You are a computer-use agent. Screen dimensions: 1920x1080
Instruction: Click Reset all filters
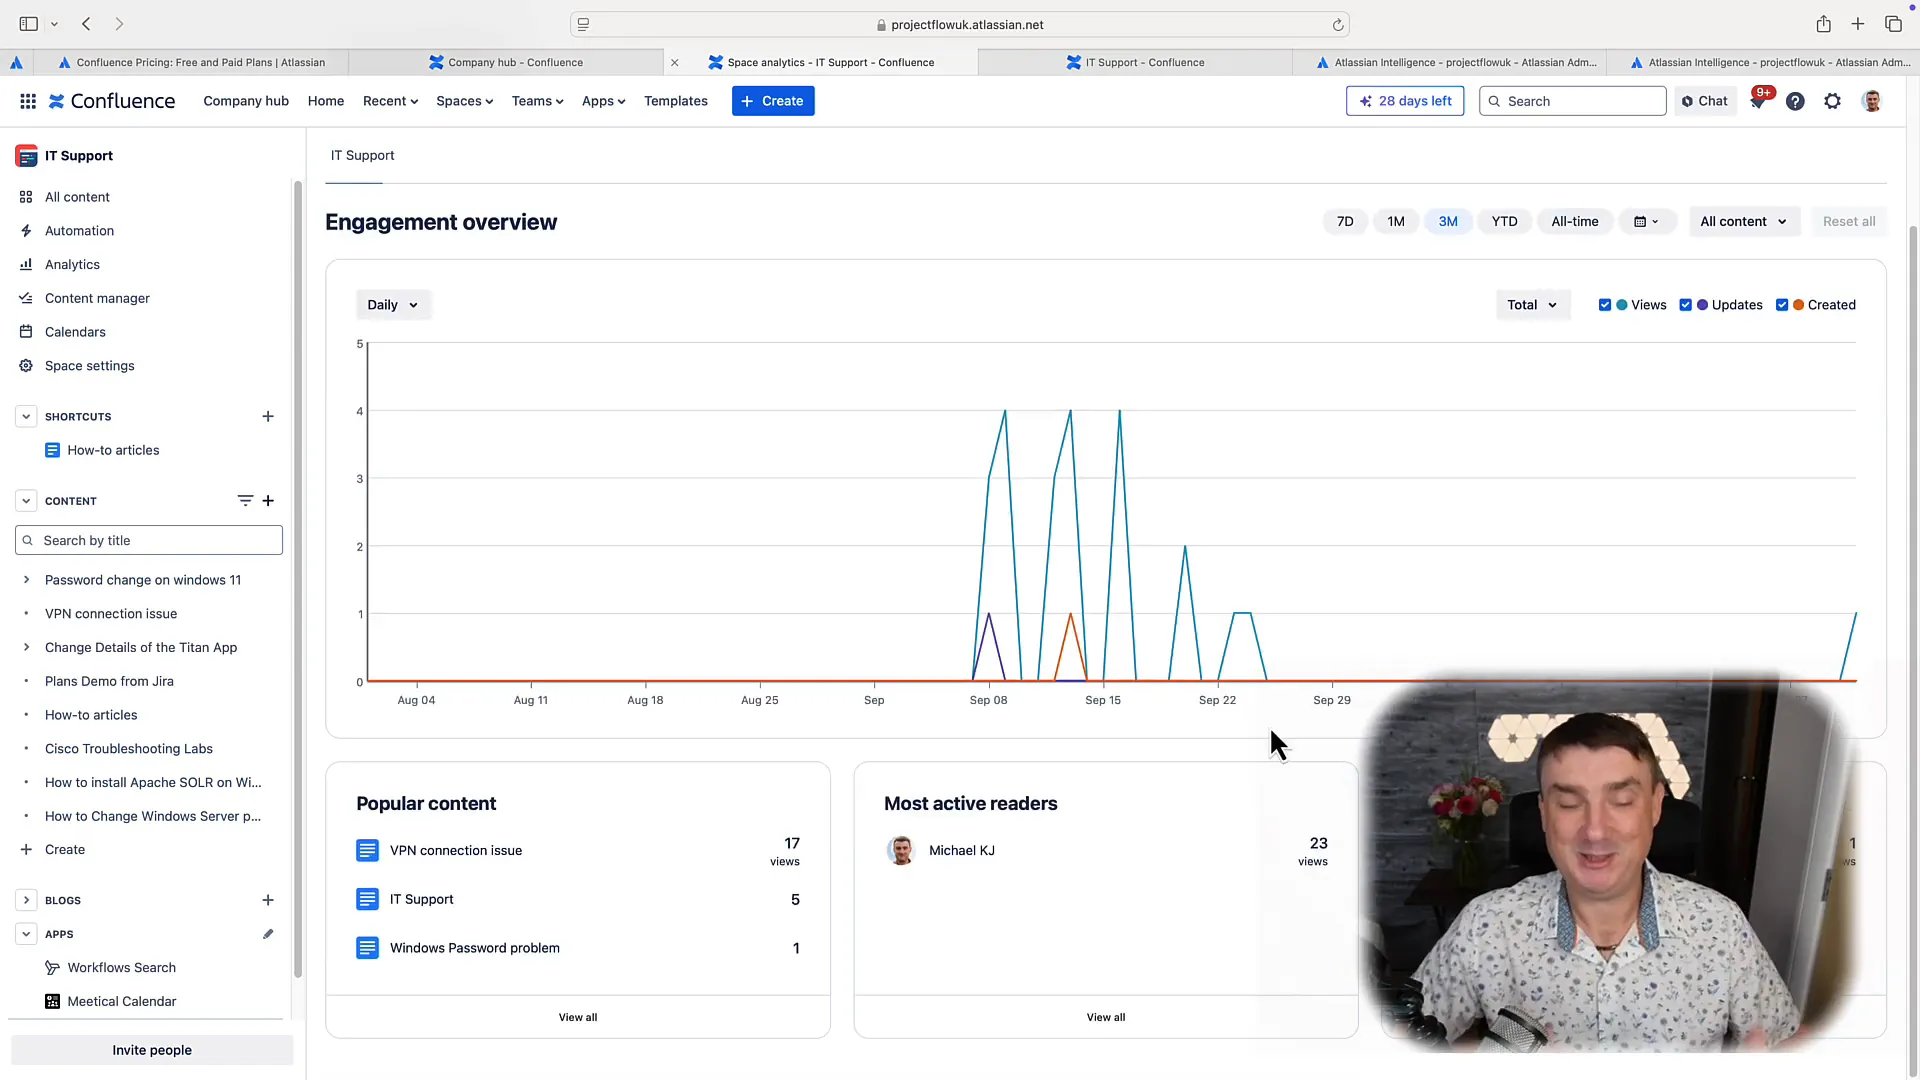[1849, 222]
